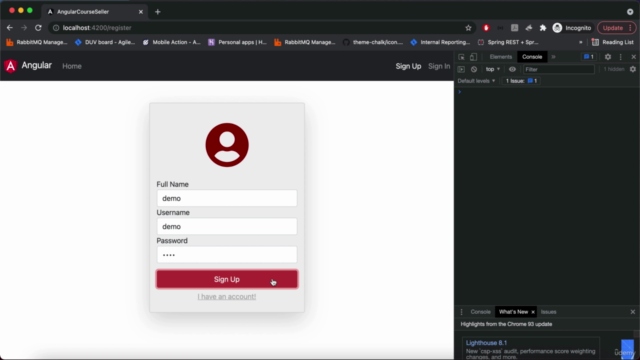Select the Console tab in the drawer
Screen dimensions: 640x360
(x=480, y=312)
